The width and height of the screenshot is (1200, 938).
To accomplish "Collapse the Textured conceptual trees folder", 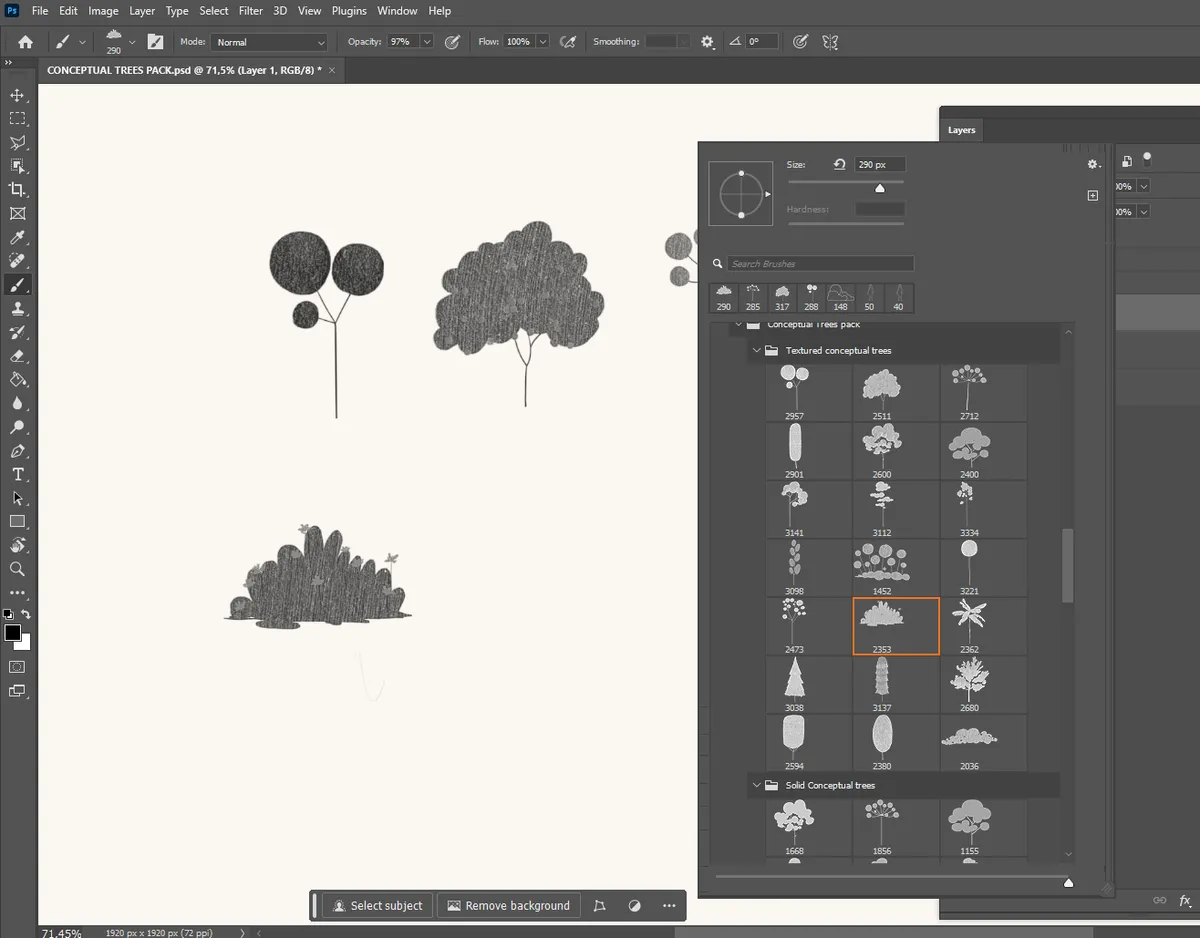I will coord(757,350).
